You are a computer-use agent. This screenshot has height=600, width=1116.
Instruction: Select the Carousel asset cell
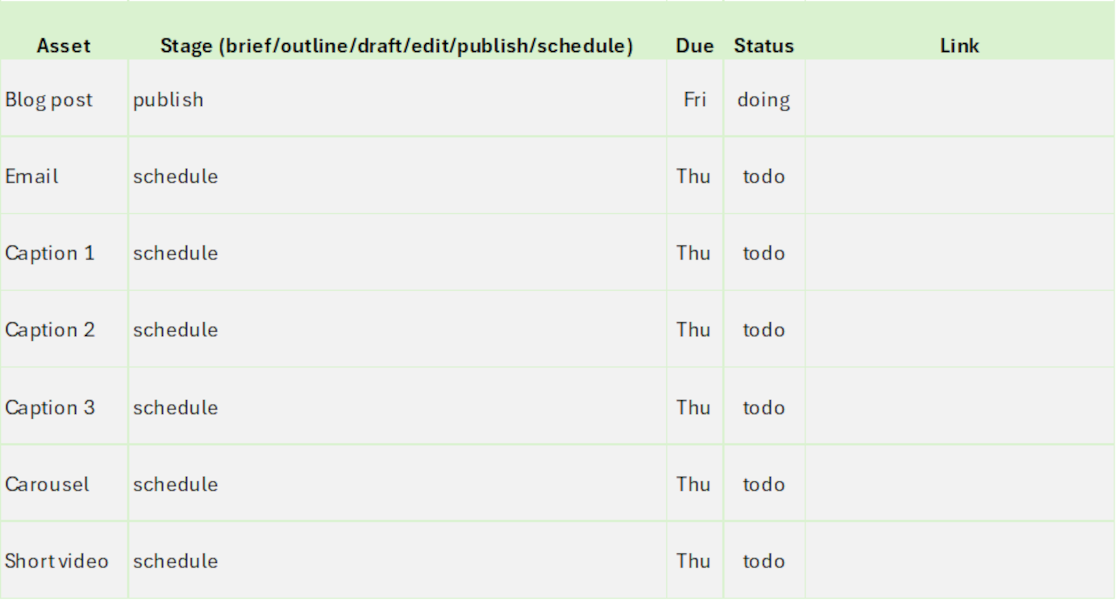tap(64, 483)
